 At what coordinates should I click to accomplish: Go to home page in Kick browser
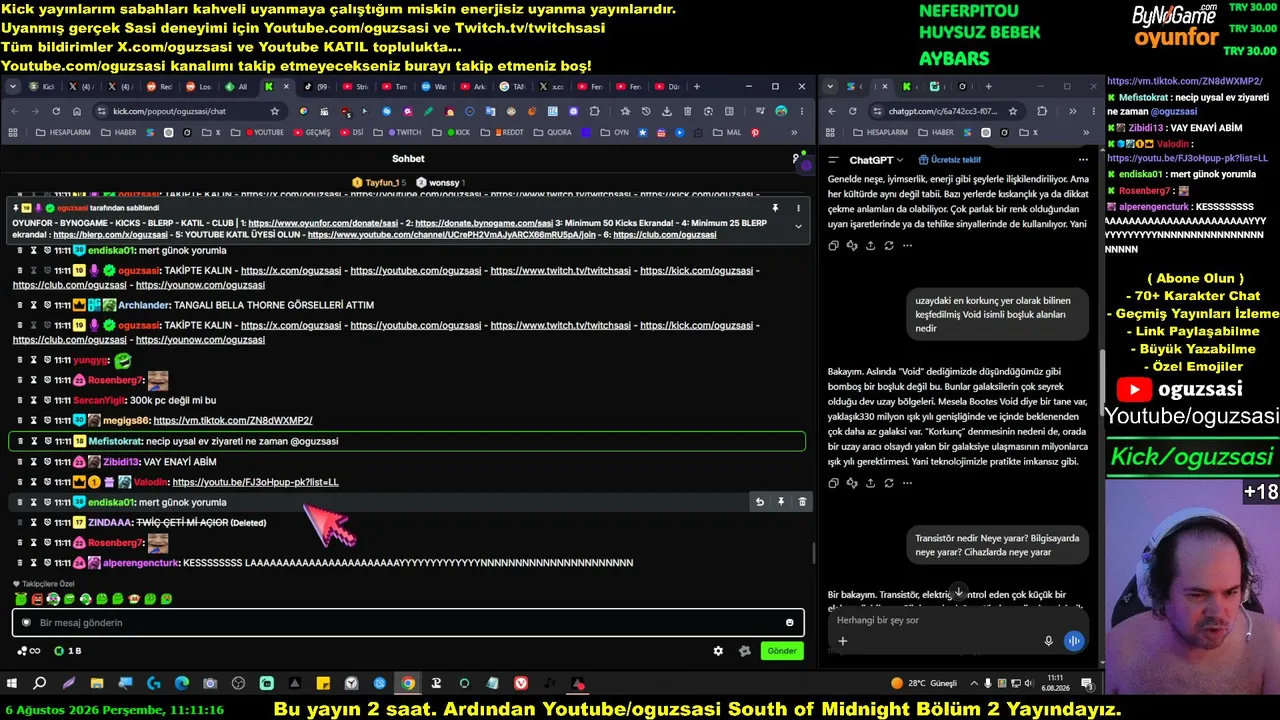coord(79,111)
